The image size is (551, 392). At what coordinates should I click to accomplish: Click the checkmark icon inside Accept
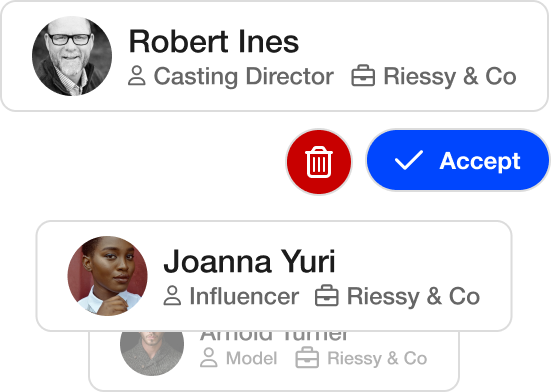tap(409, 160)
